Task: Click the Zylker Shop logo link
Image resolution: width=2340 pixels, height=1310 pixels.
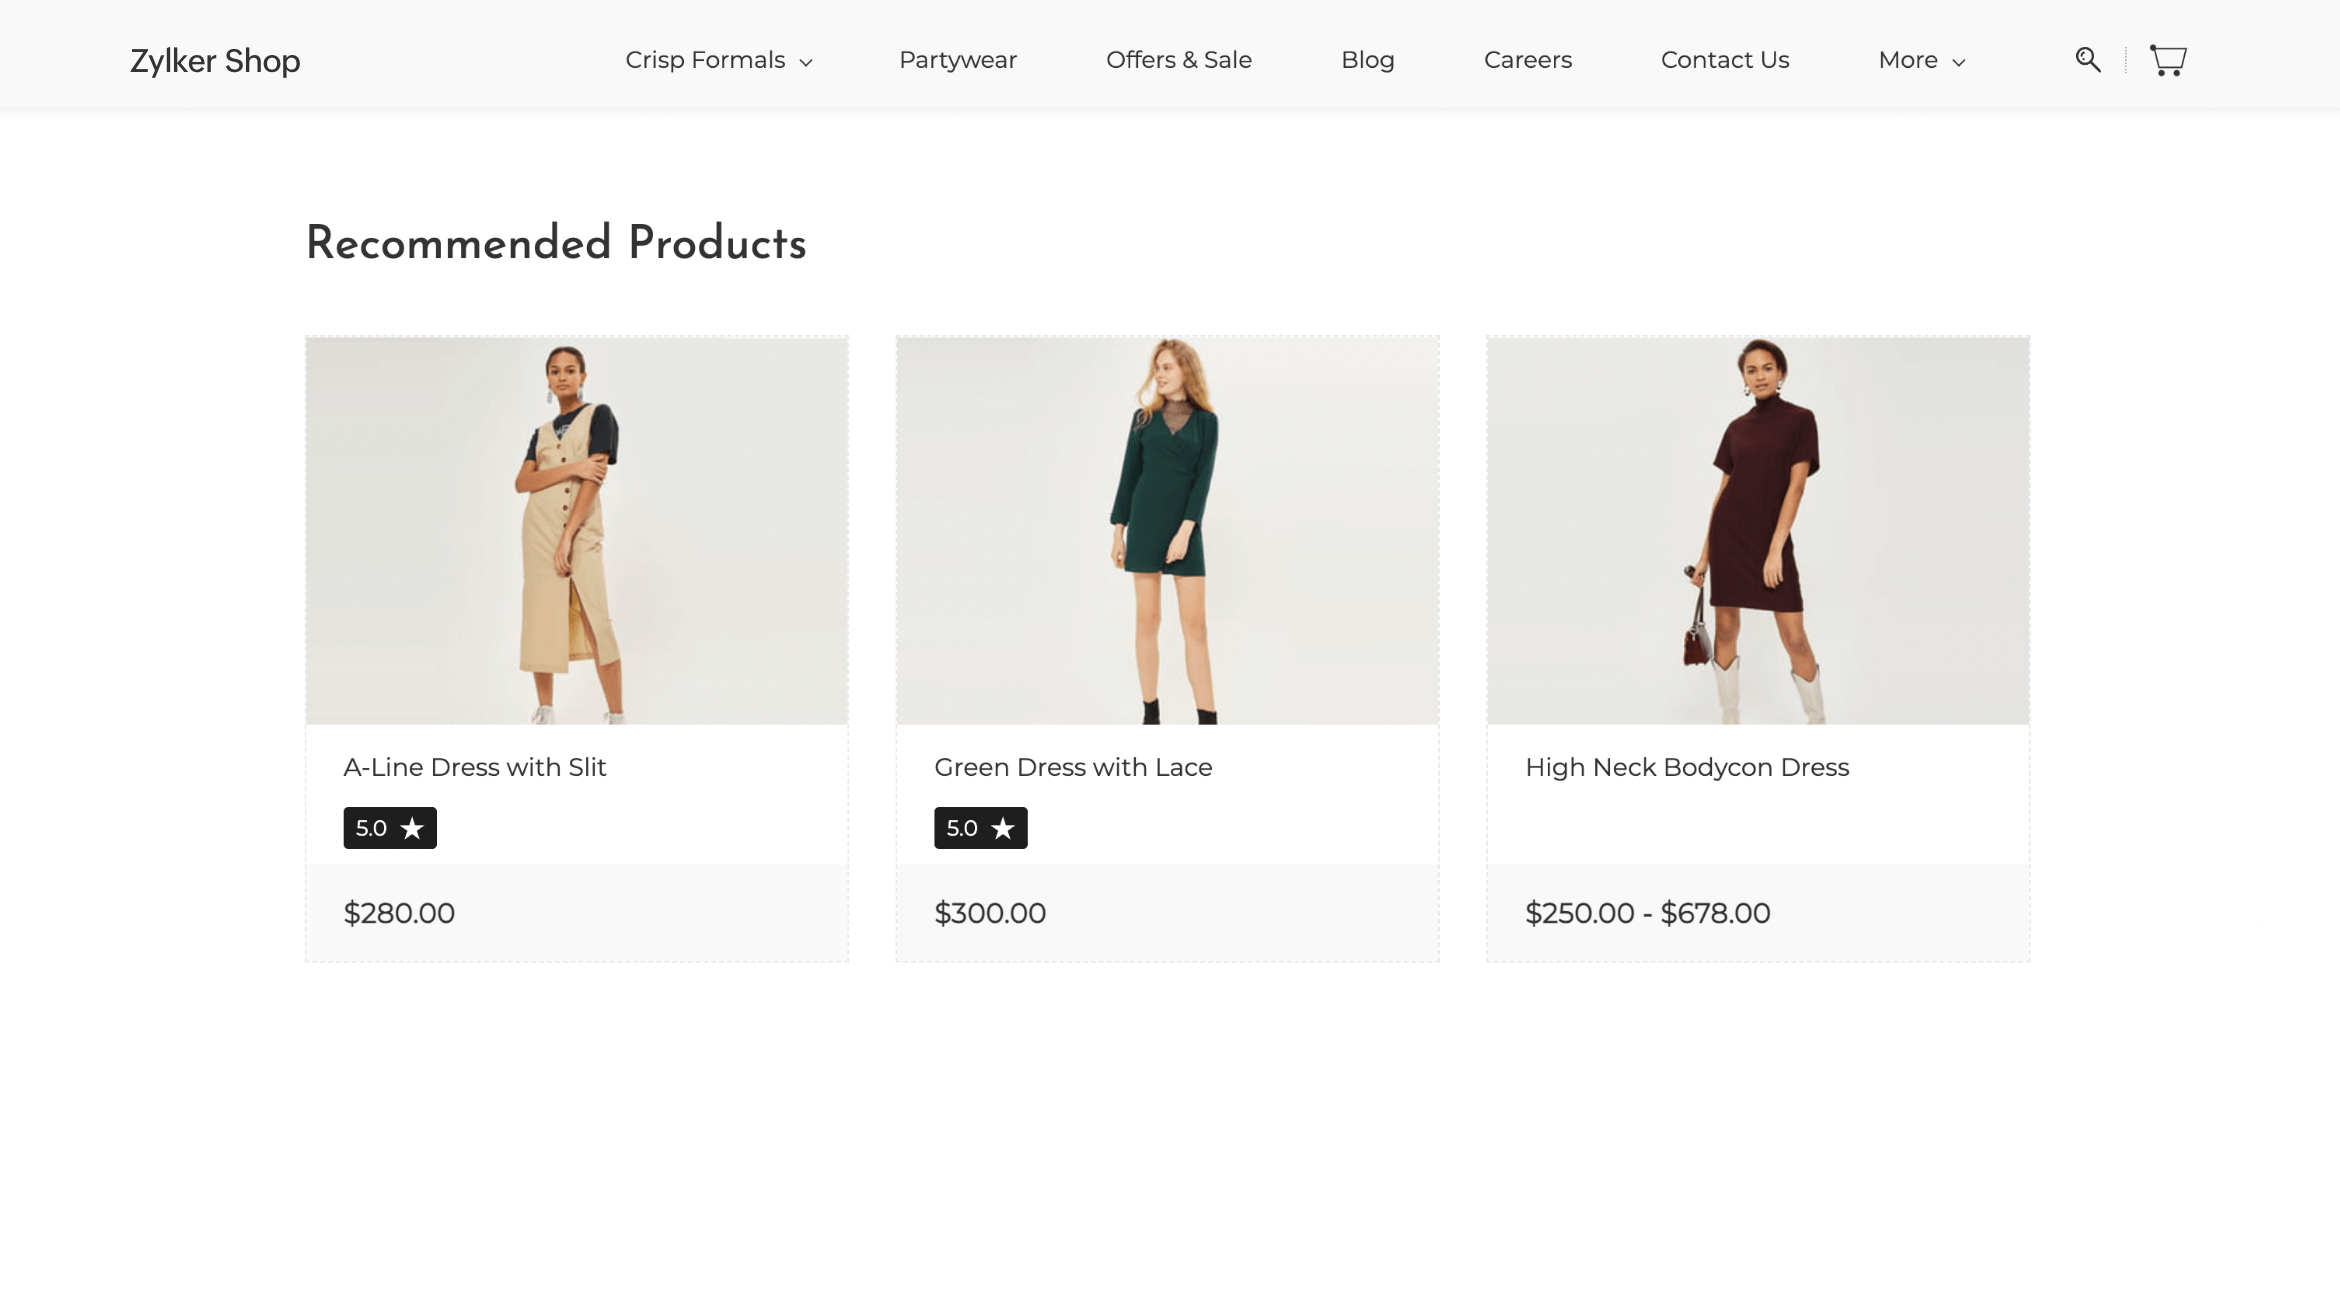Action: coord(215,59)
